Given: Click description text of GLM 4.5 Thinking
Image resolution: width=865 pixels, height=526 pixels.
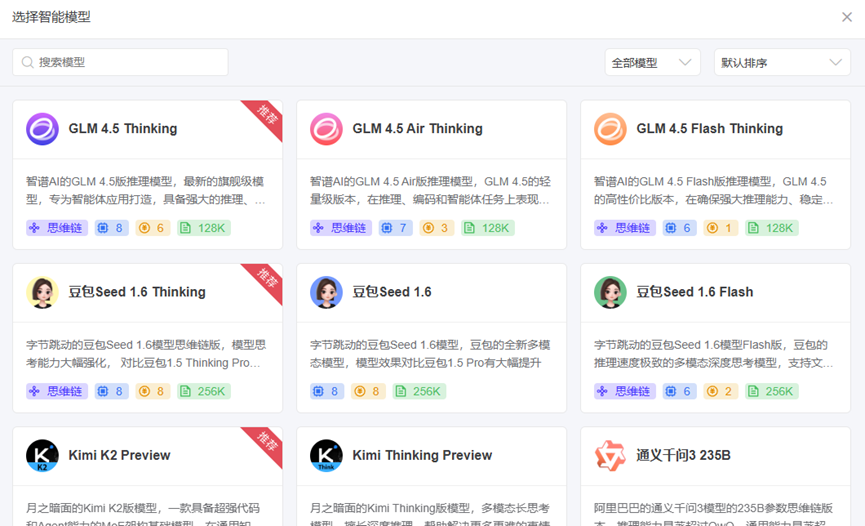Looking at the screenshot, I should coord(146,190).
